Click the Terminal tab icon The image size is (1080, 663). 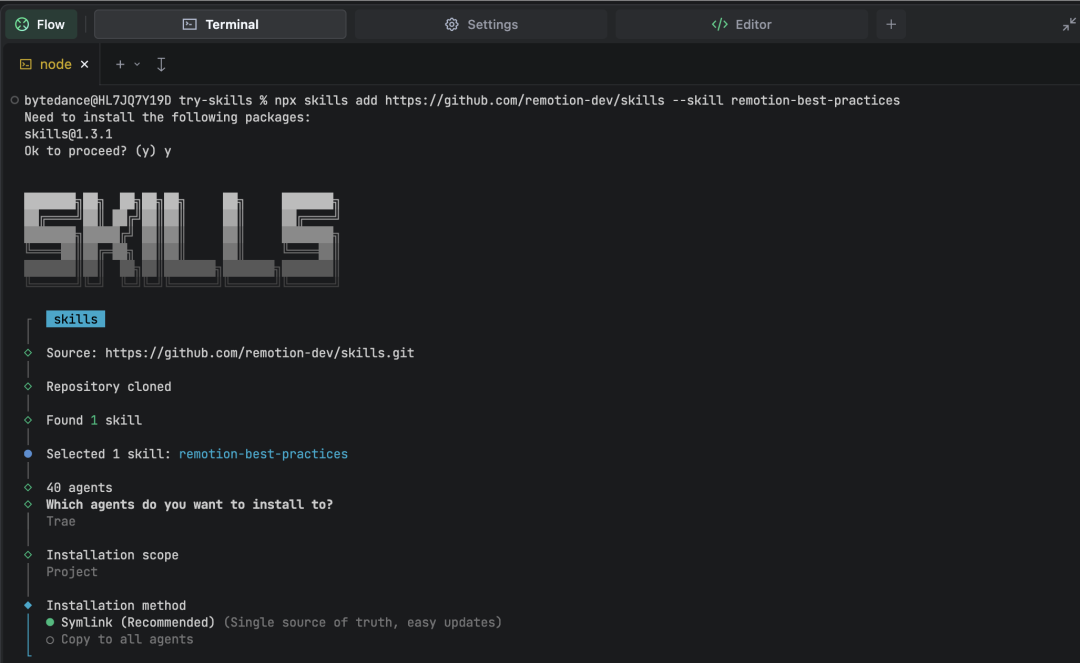point(189,24)
